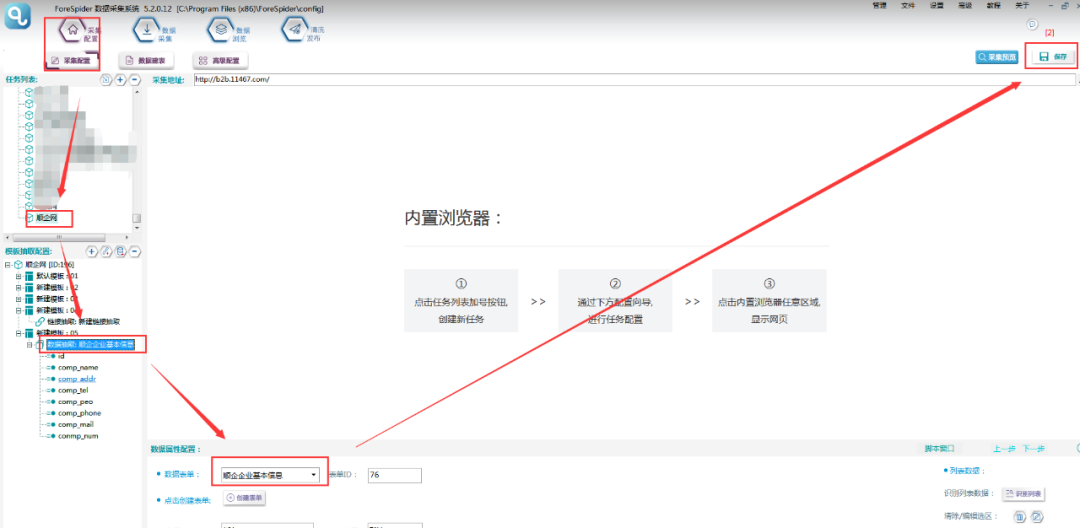Open the 高级配置 tab
Image resolution: width=1080 pixels, height=528 pixels.
(x=220, y=61)
